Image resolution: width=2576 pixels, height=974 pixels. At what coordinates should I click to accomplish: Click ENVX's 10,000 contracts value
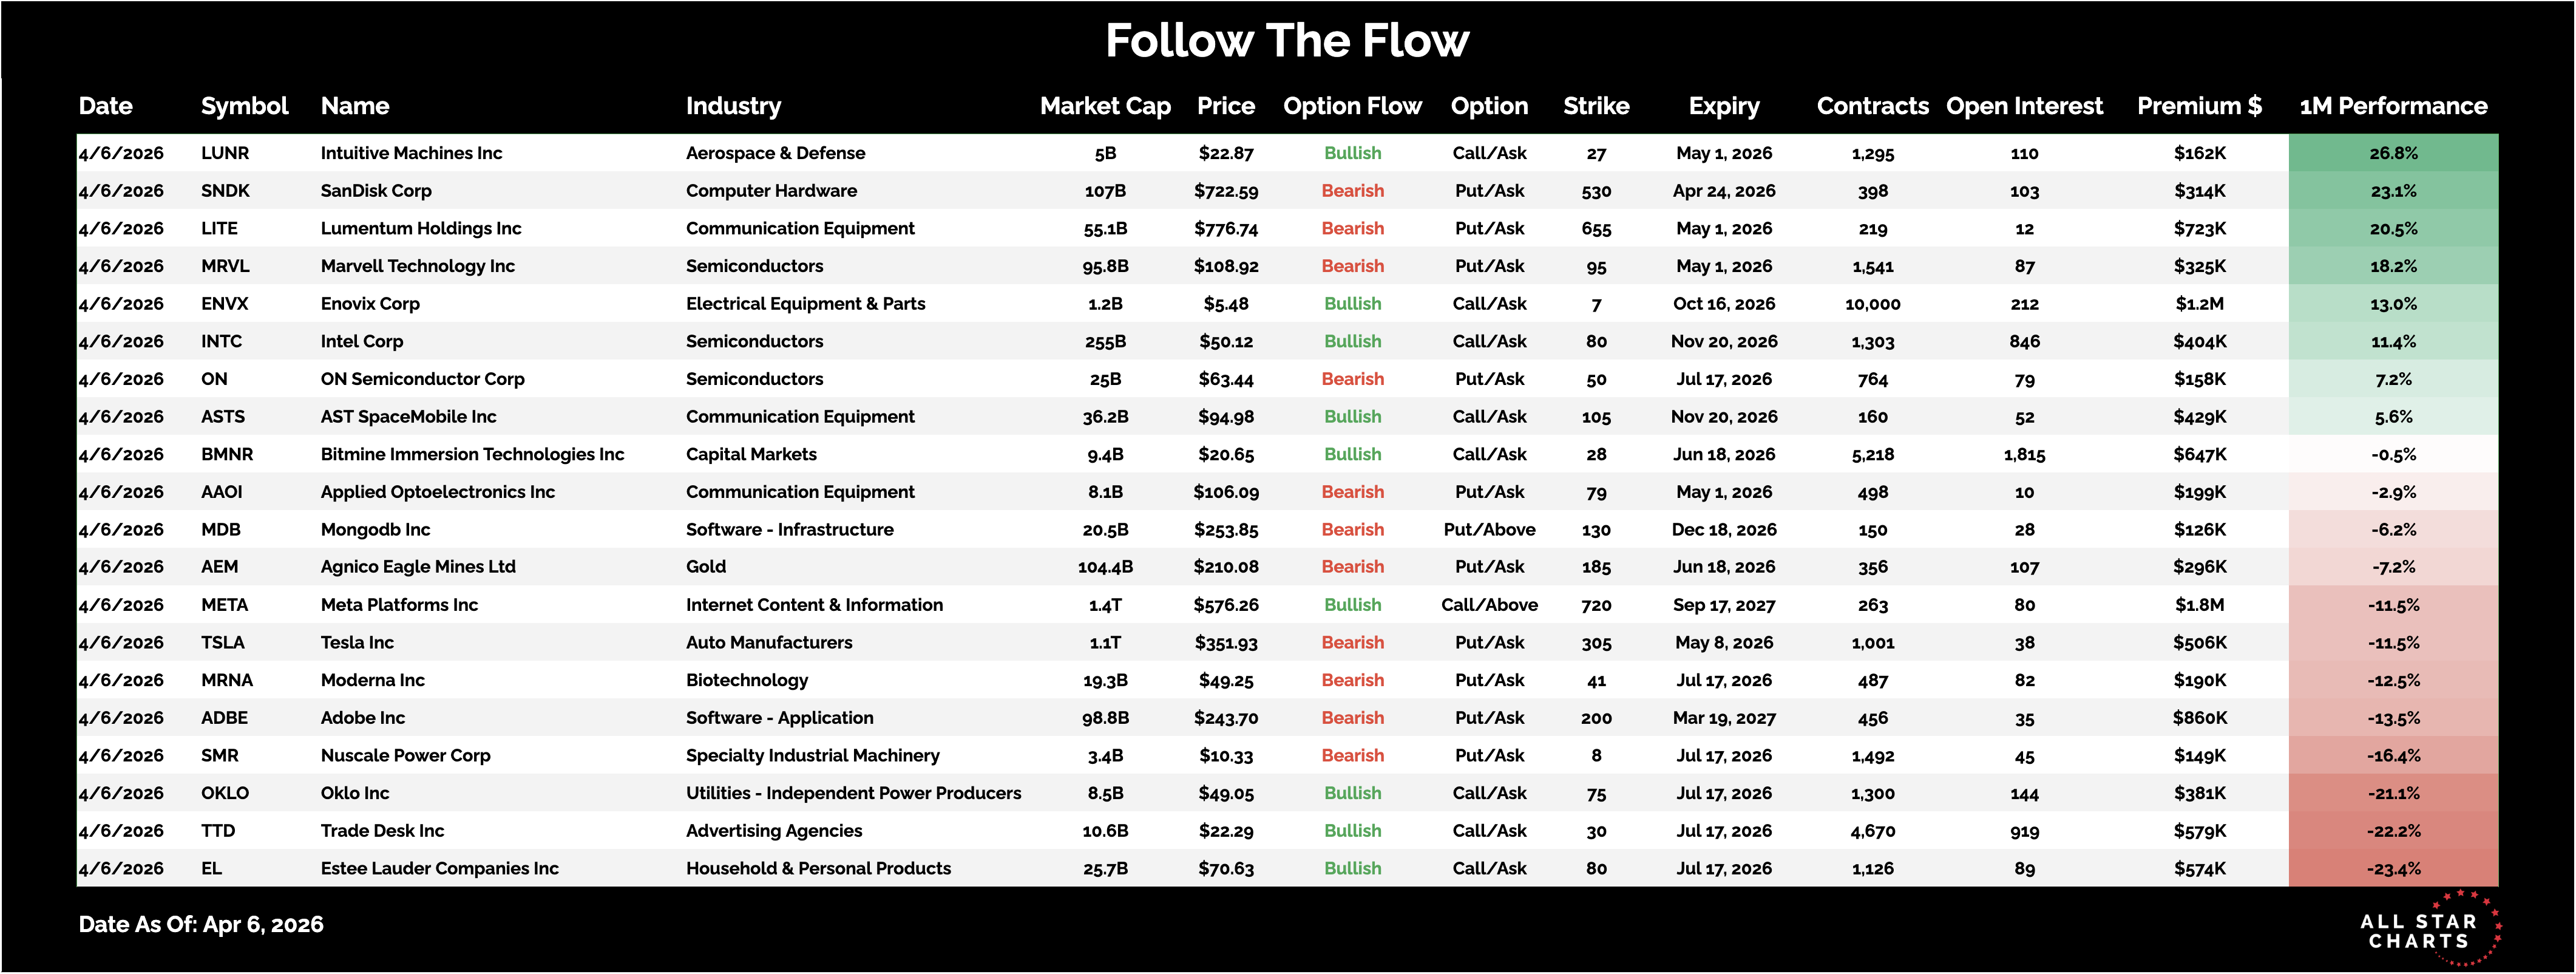click(1872, 304)
